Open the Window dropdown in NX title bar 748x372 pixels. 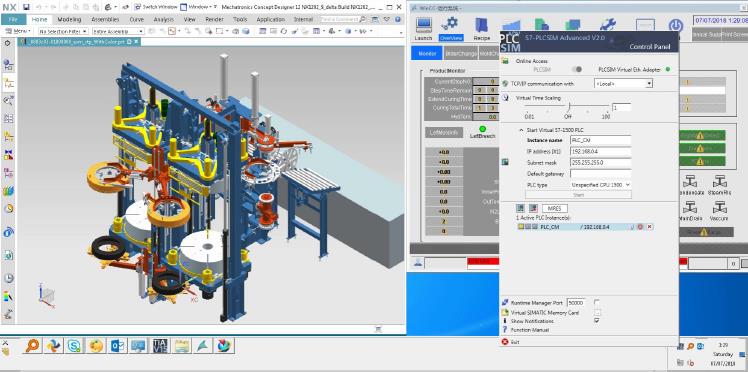click(x=199, y=7)
